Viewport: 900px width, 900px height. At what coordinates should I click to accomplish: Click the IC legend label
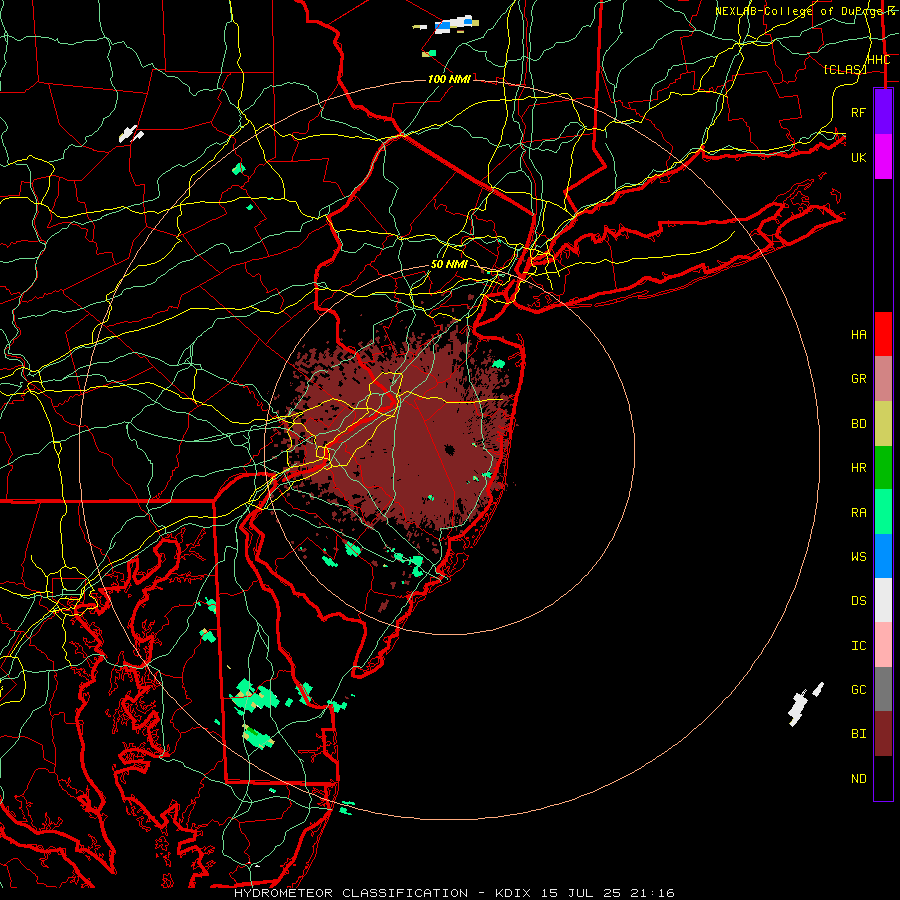pos(858,645)
